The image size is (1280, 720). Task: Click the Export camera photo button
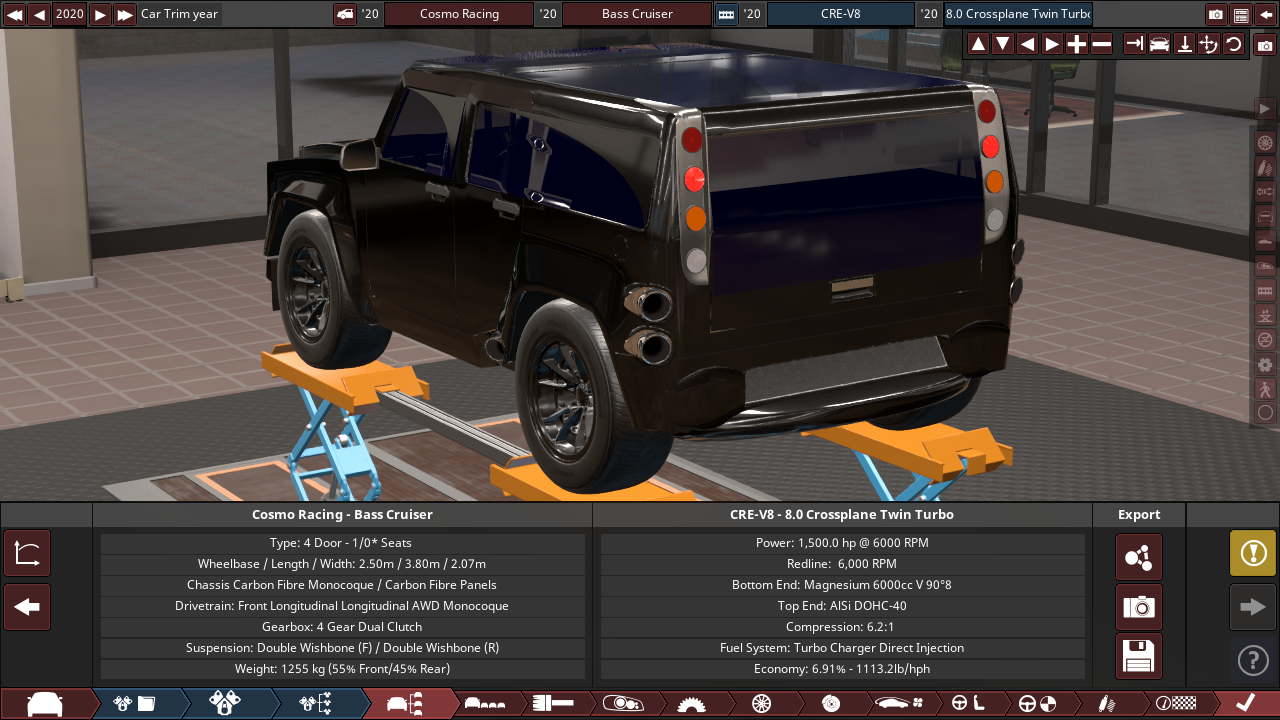[x=1139, y=607]
